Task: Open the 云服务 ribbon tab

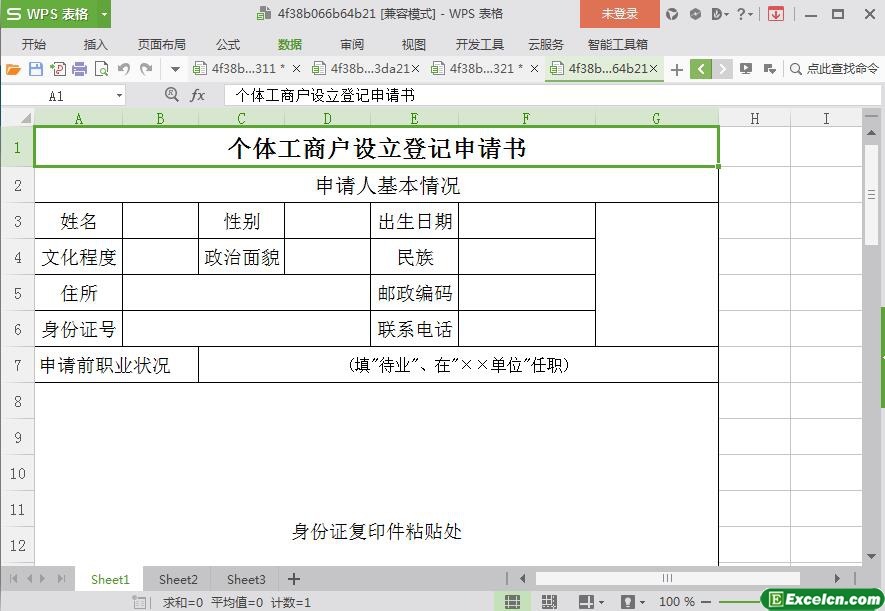Action: point(546,45)
